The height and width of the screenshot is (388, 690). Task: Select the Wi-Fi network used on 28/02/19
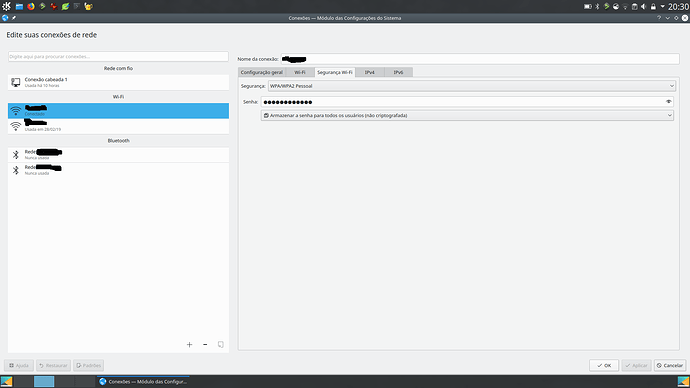[x=118, y=126]
